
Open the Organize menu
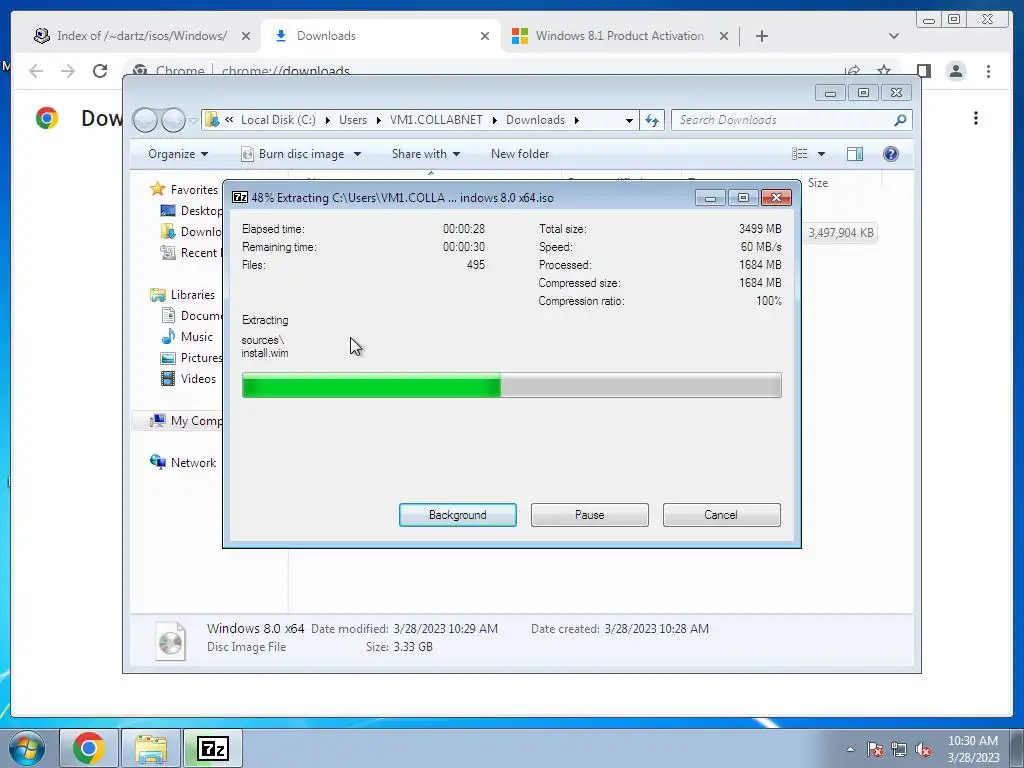[x=178, y=154]
